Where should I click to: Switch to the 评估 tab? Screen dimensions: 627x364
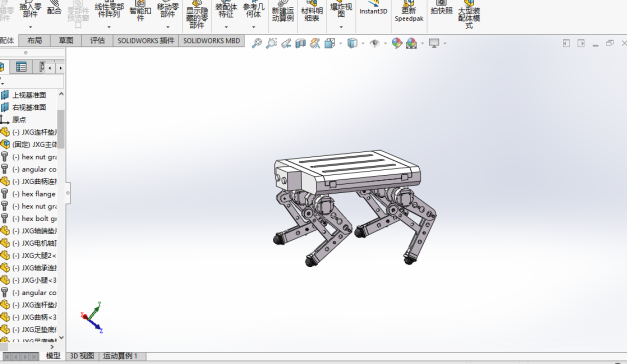(x=97, y=40)
